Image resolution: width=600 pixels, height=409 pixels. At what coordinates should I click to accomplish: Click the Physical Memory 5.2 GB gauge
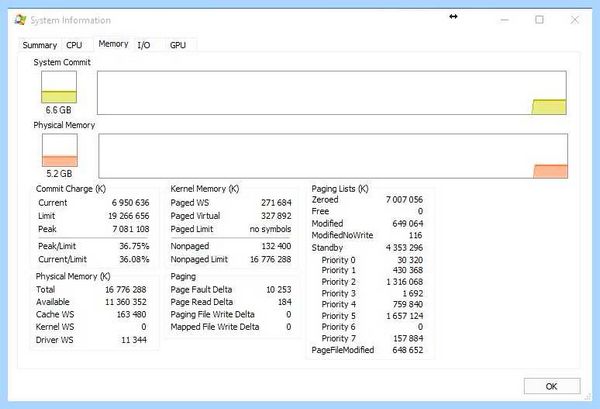60,150
